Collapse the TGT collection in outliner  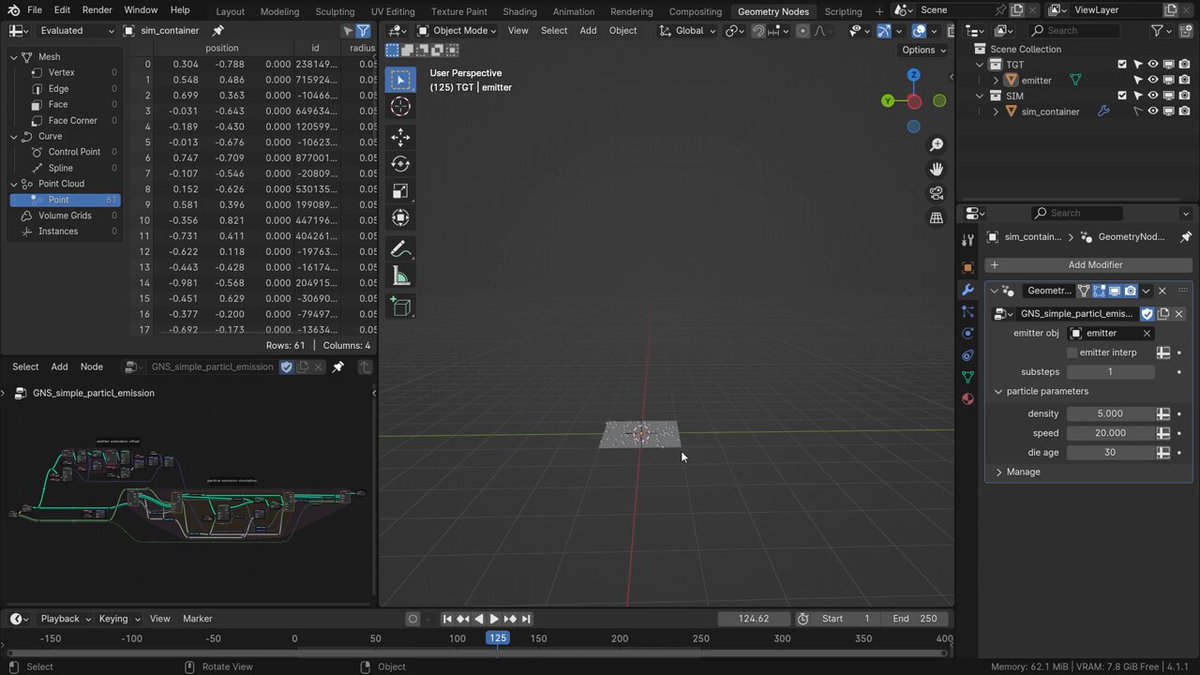981,64
